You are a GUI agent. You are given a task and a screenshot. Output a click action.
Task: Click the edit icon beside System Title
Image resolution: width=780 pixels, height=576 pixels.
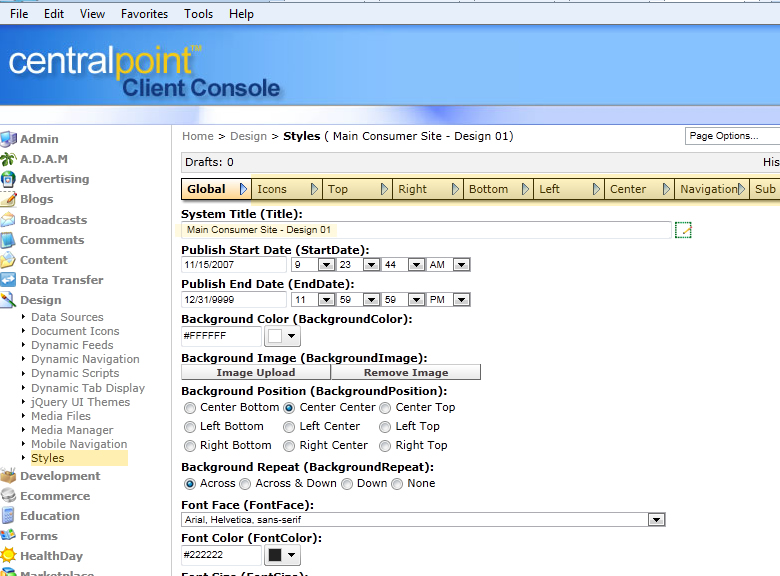(683, 230)
